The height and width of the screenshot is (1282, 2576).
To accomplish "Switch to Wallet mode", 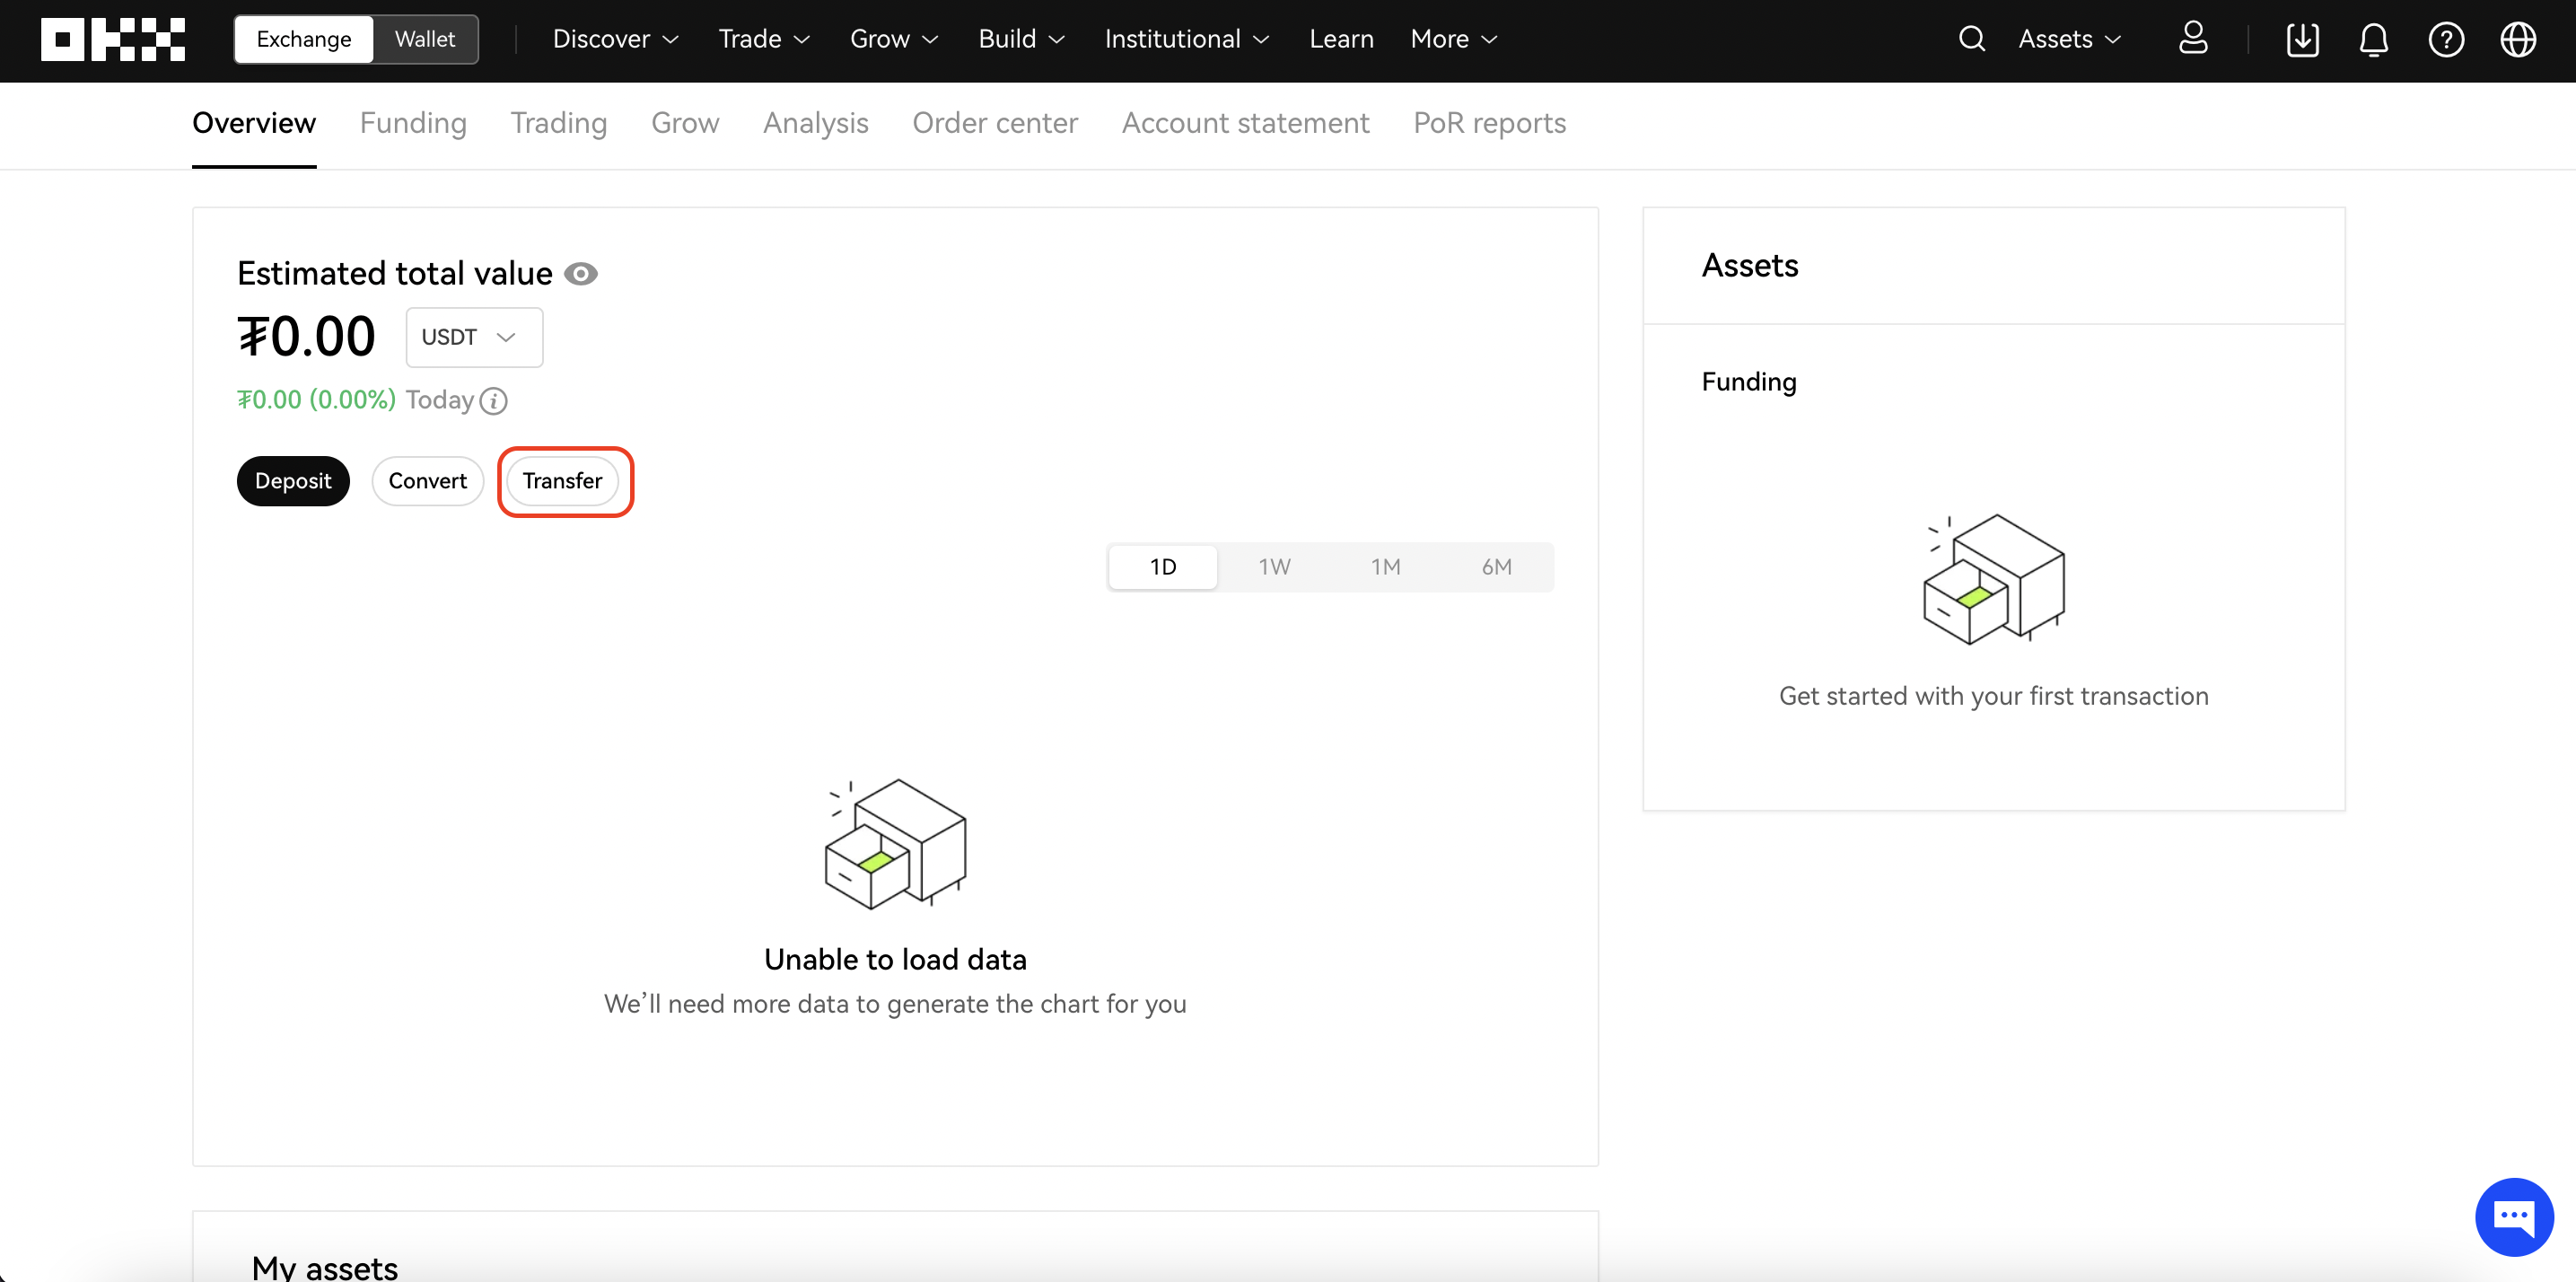I will click(424, 39).
